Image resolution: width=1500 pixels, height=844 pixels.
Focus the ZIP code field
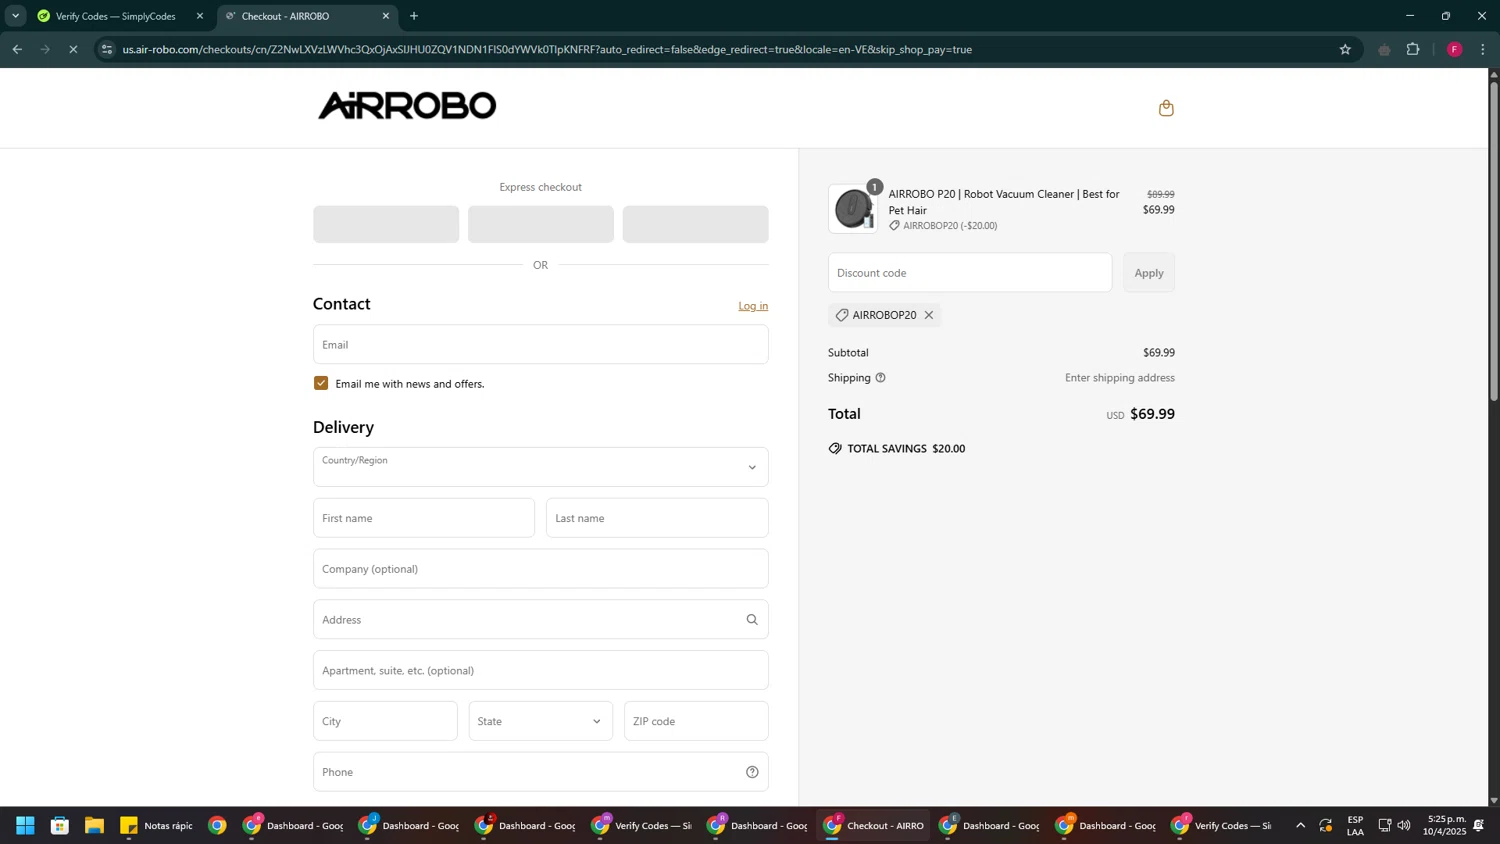point(696,721)
